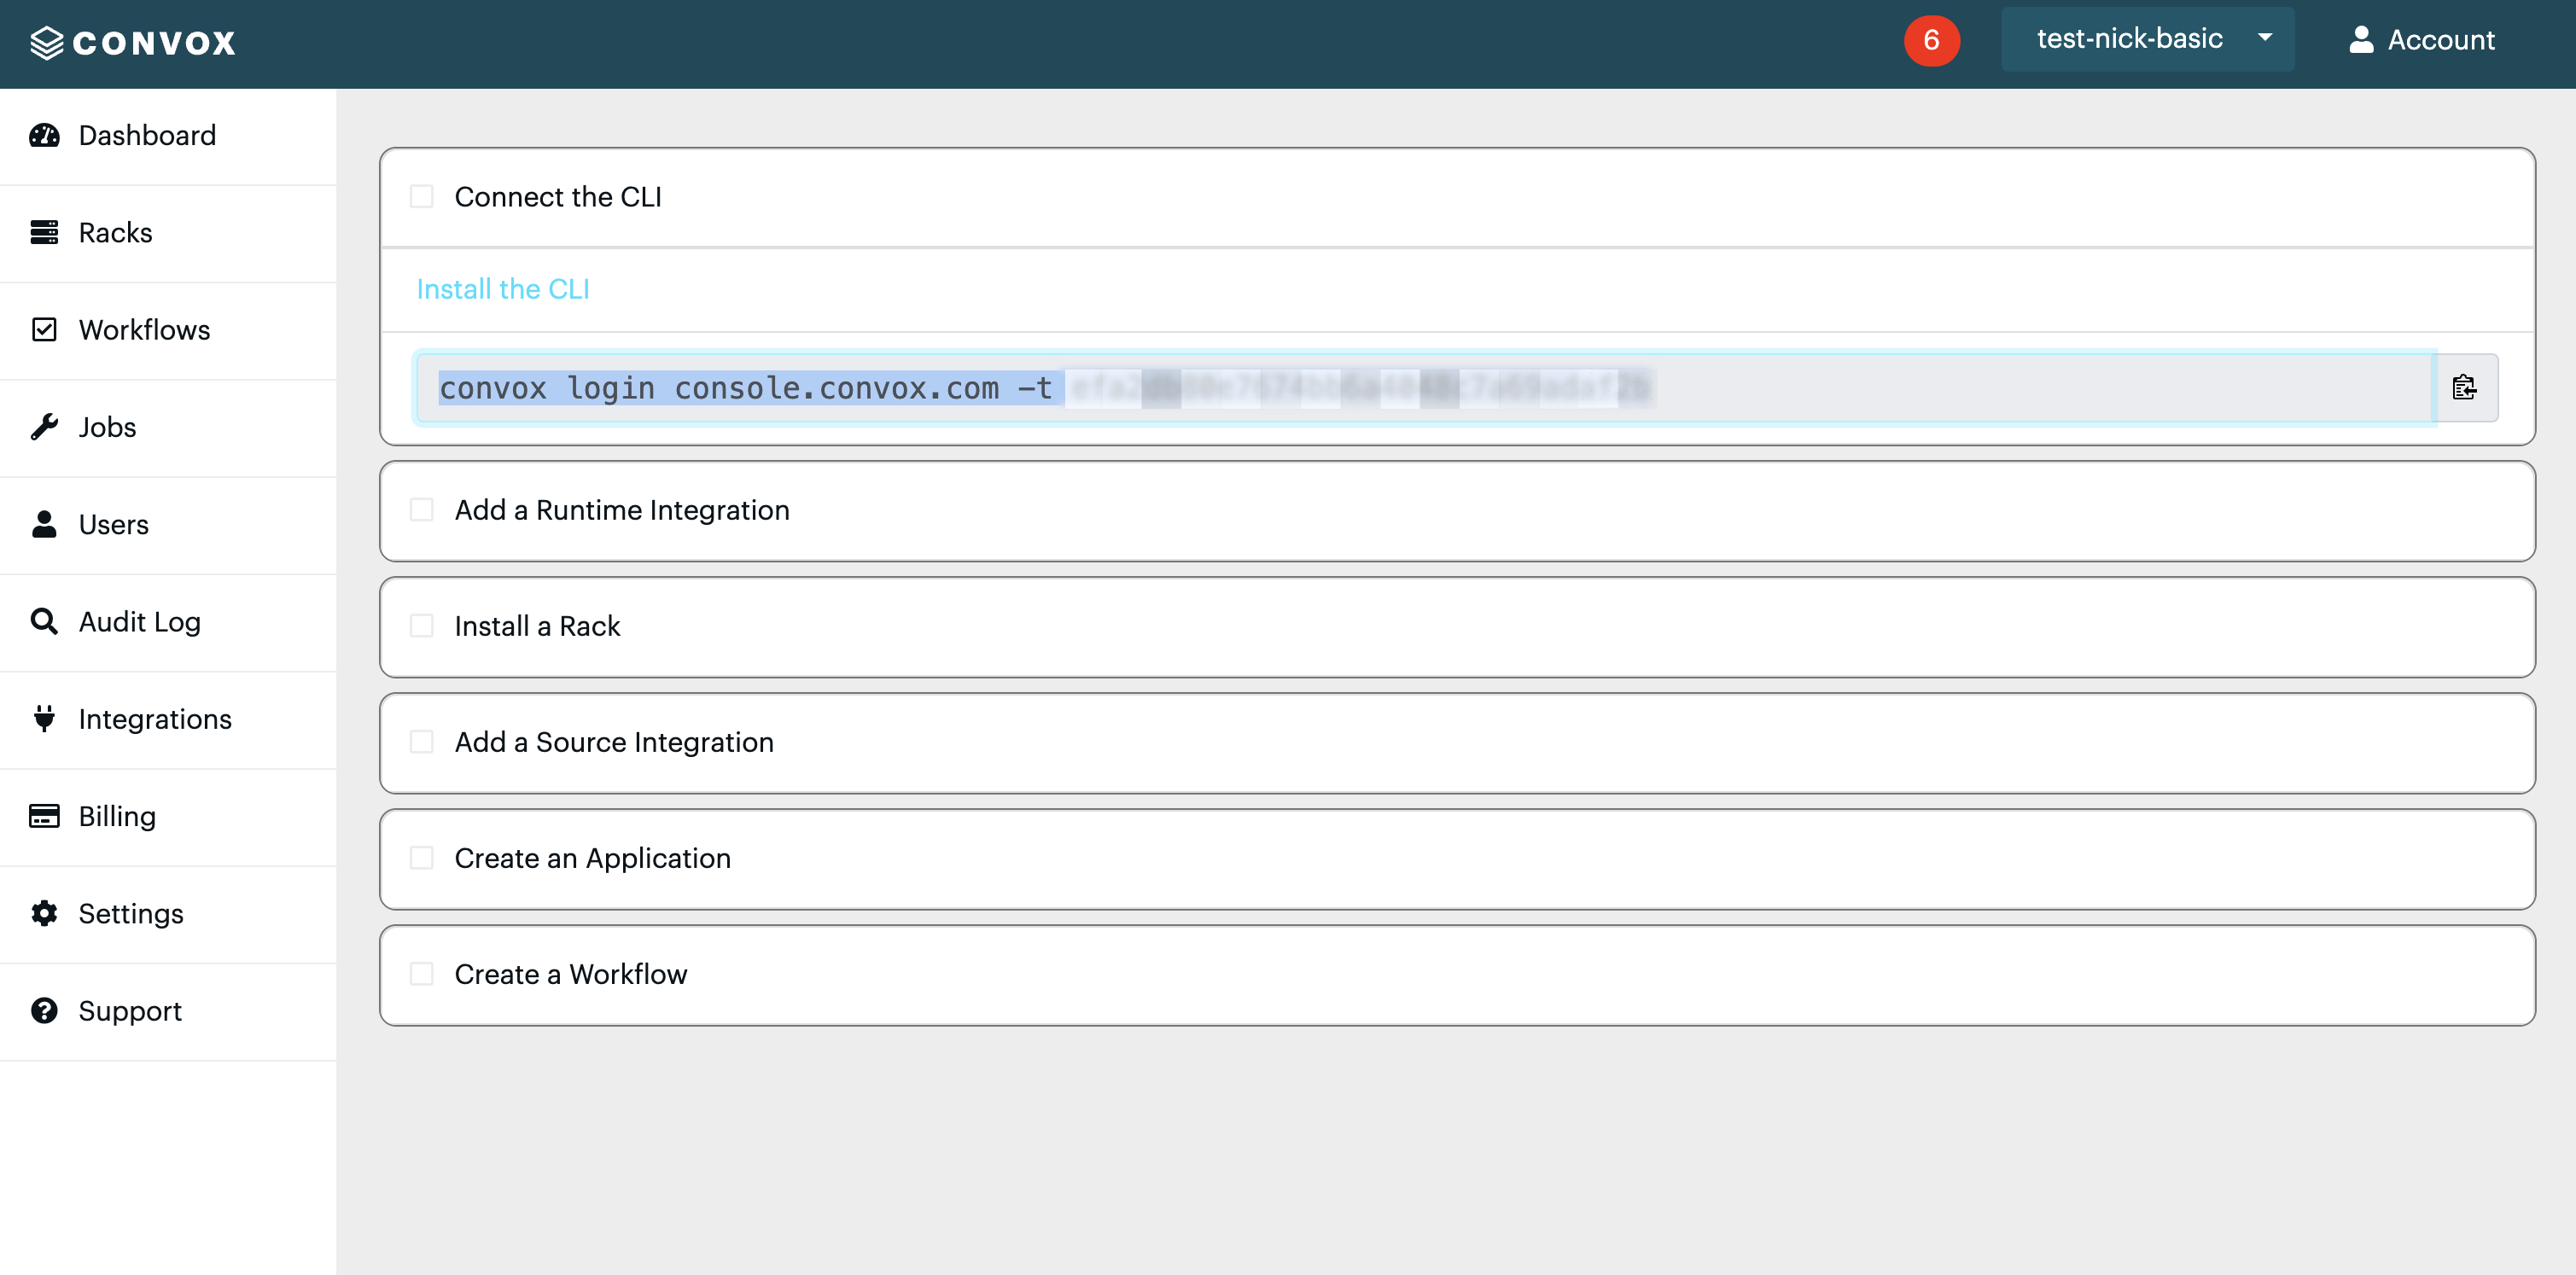Go to the Users section
Viewport: 2576px width, 1275px height.
[113, 524]
